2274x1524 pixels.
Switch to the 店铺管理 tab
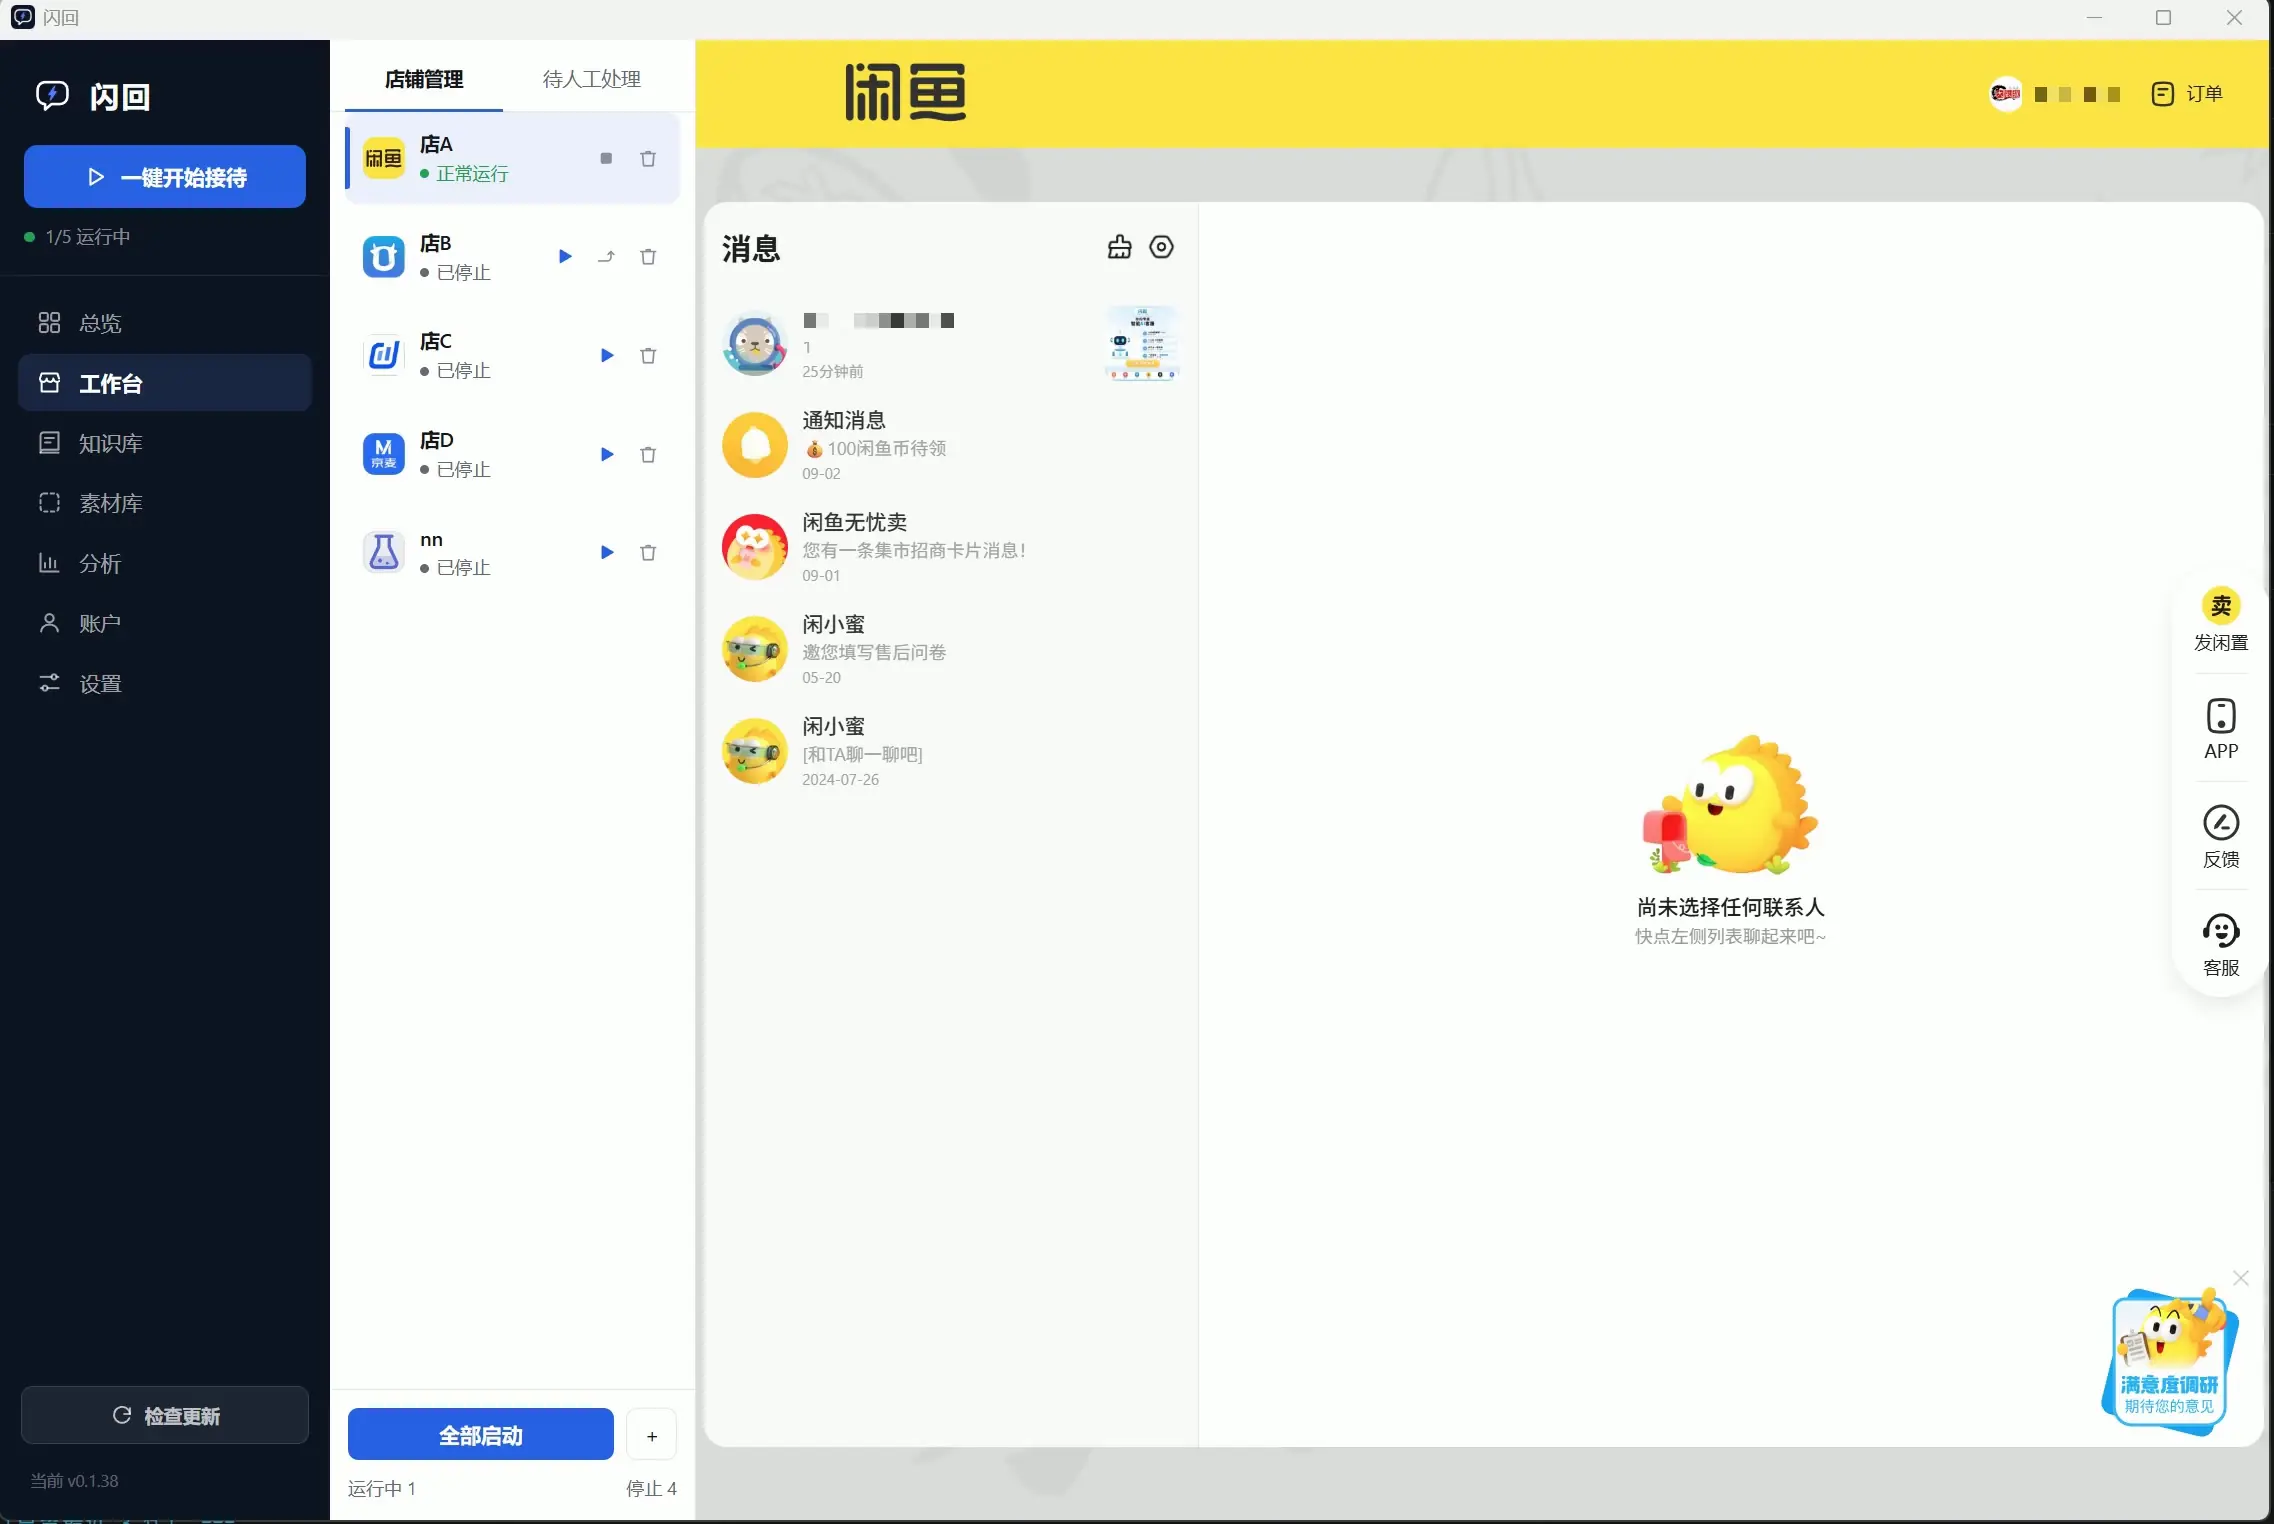(424, 79)
